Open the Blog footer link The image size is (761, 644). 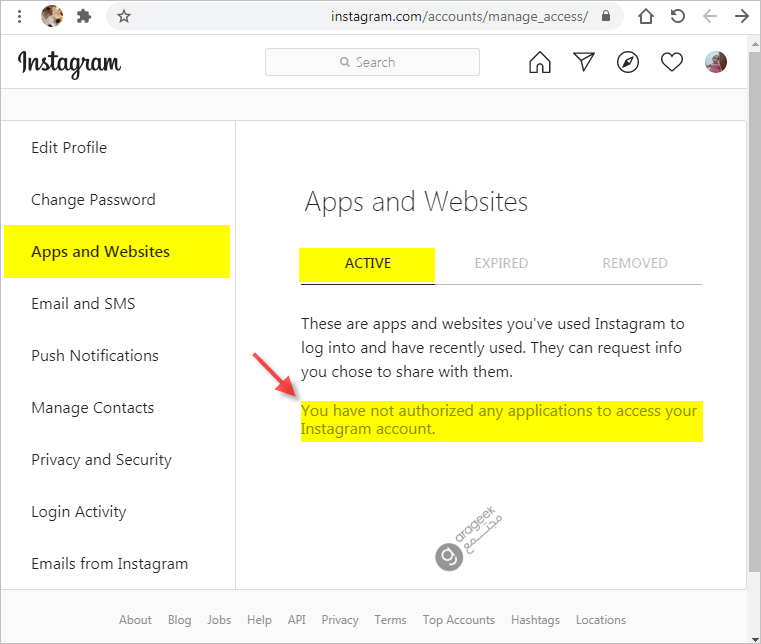[x=179, y=620]
